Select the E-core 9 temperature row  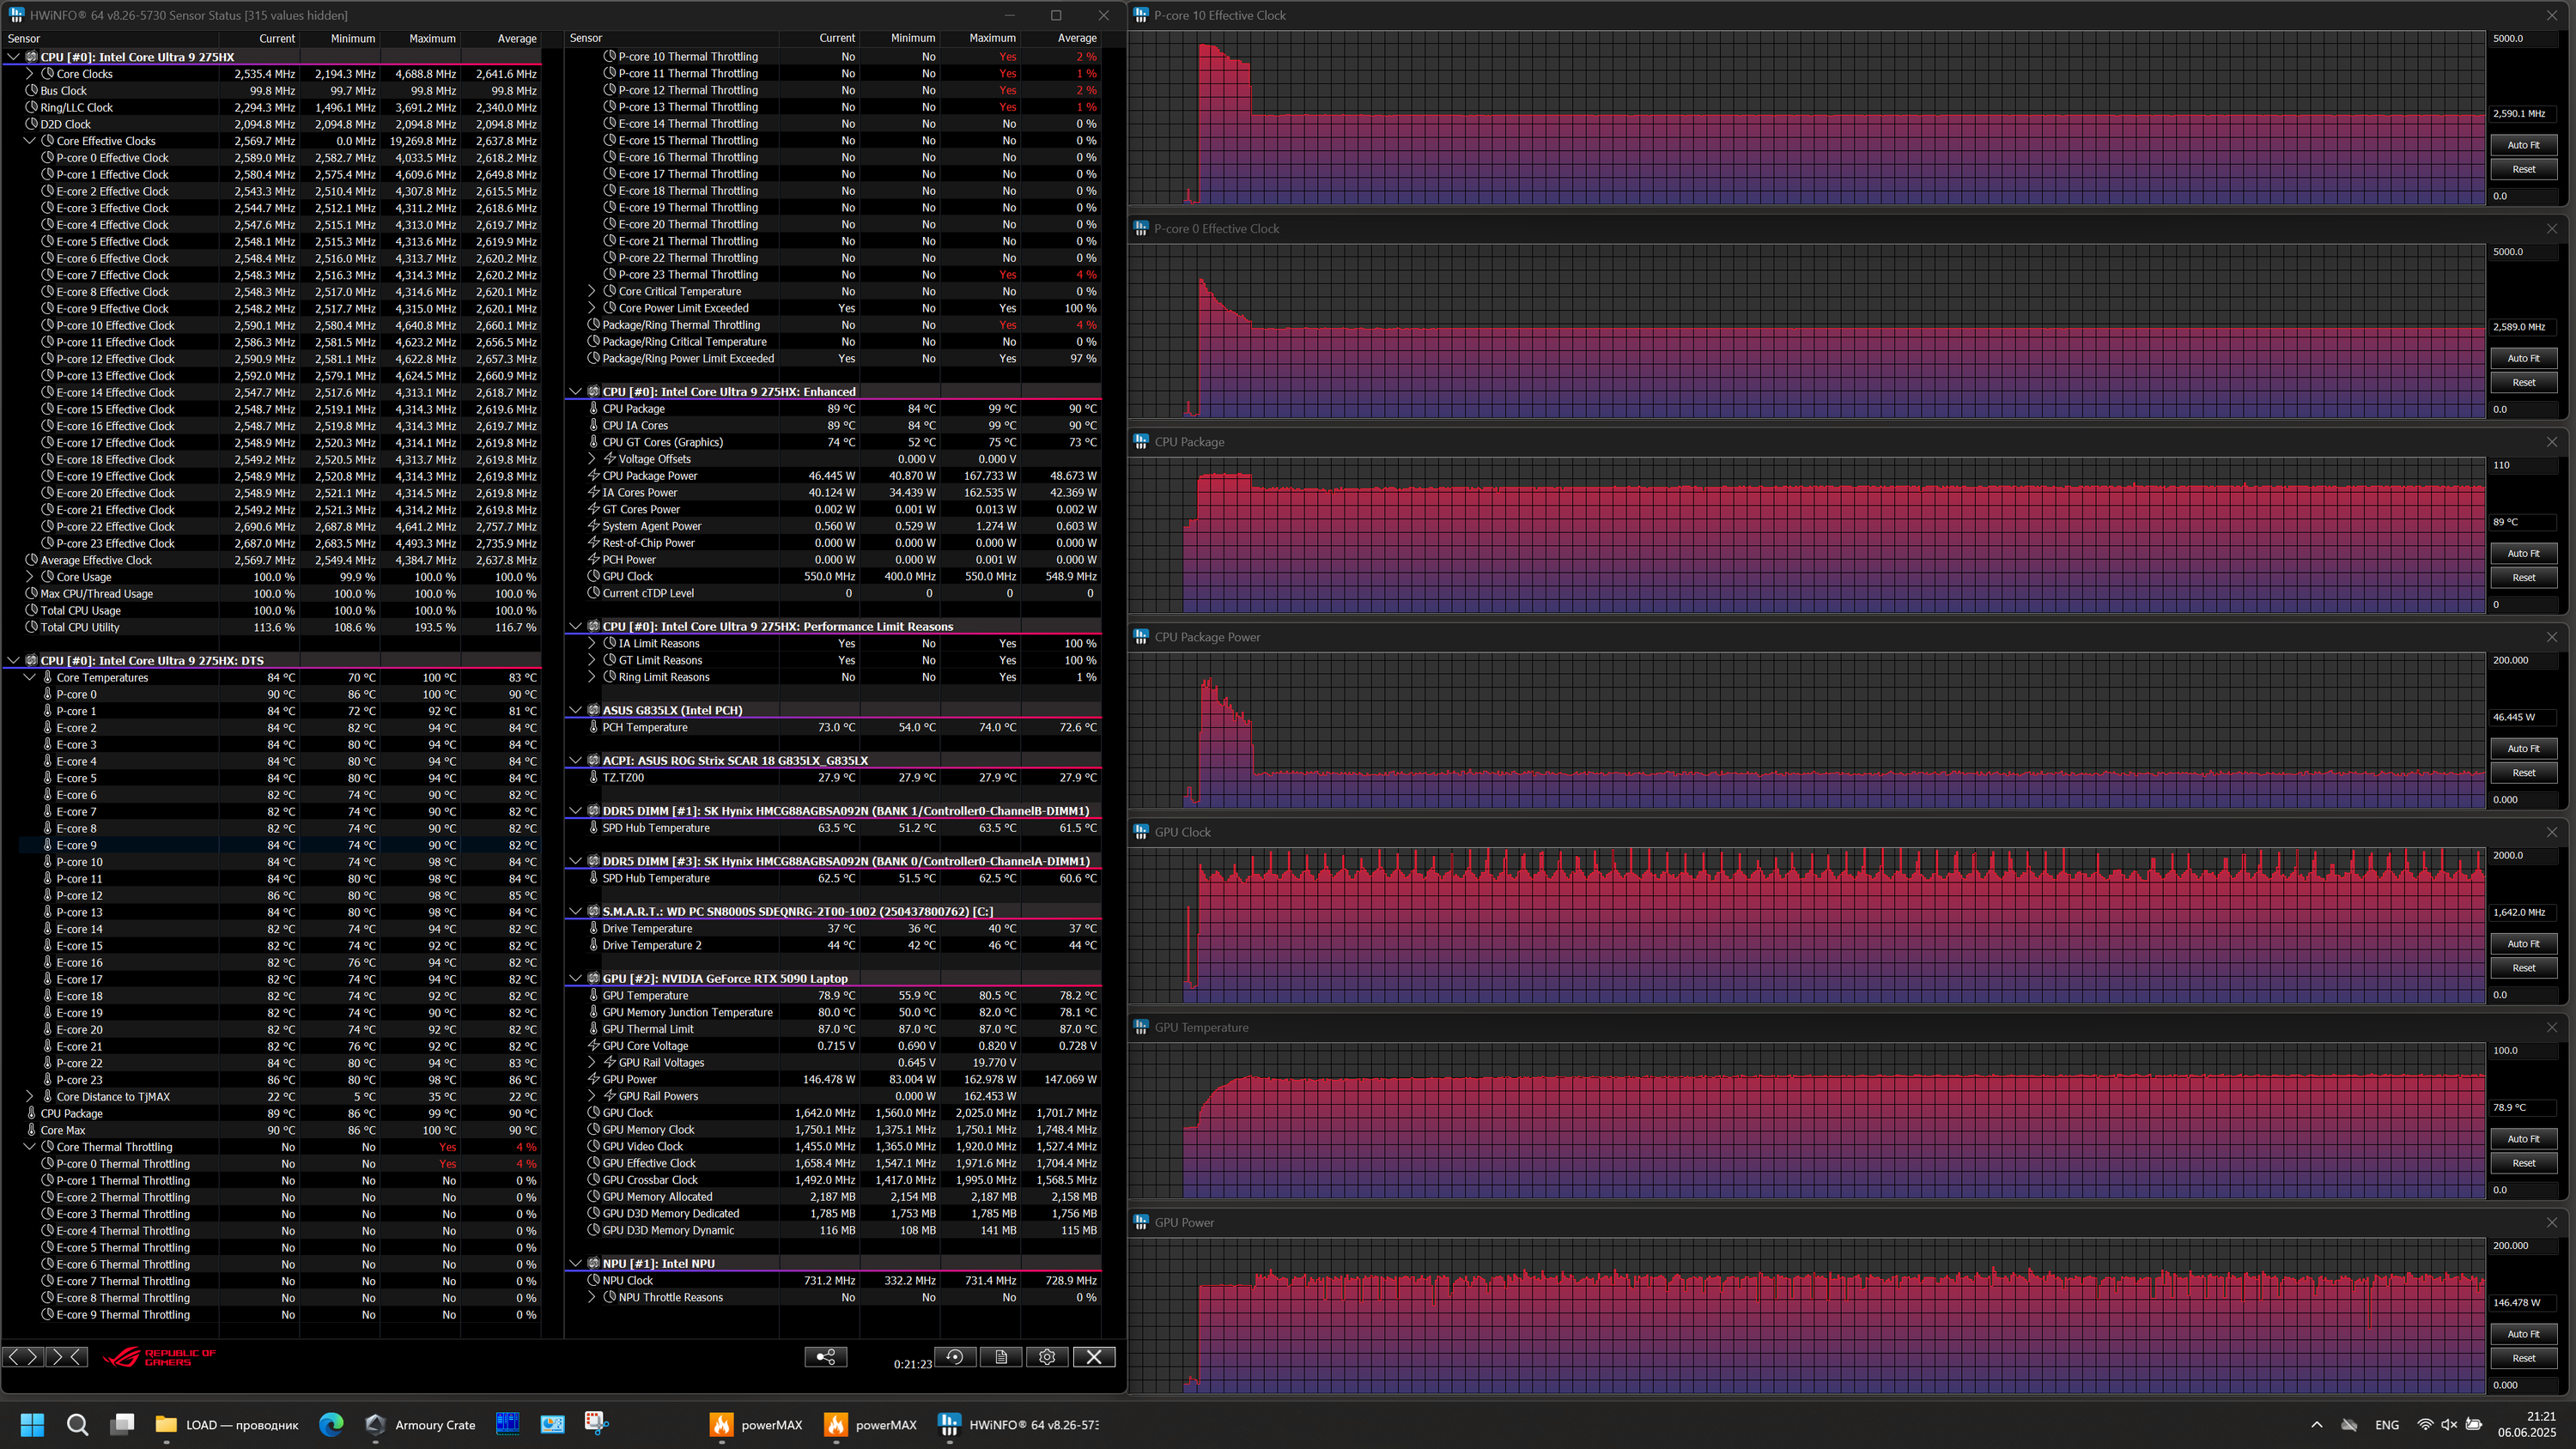click(x=77, y=845)
